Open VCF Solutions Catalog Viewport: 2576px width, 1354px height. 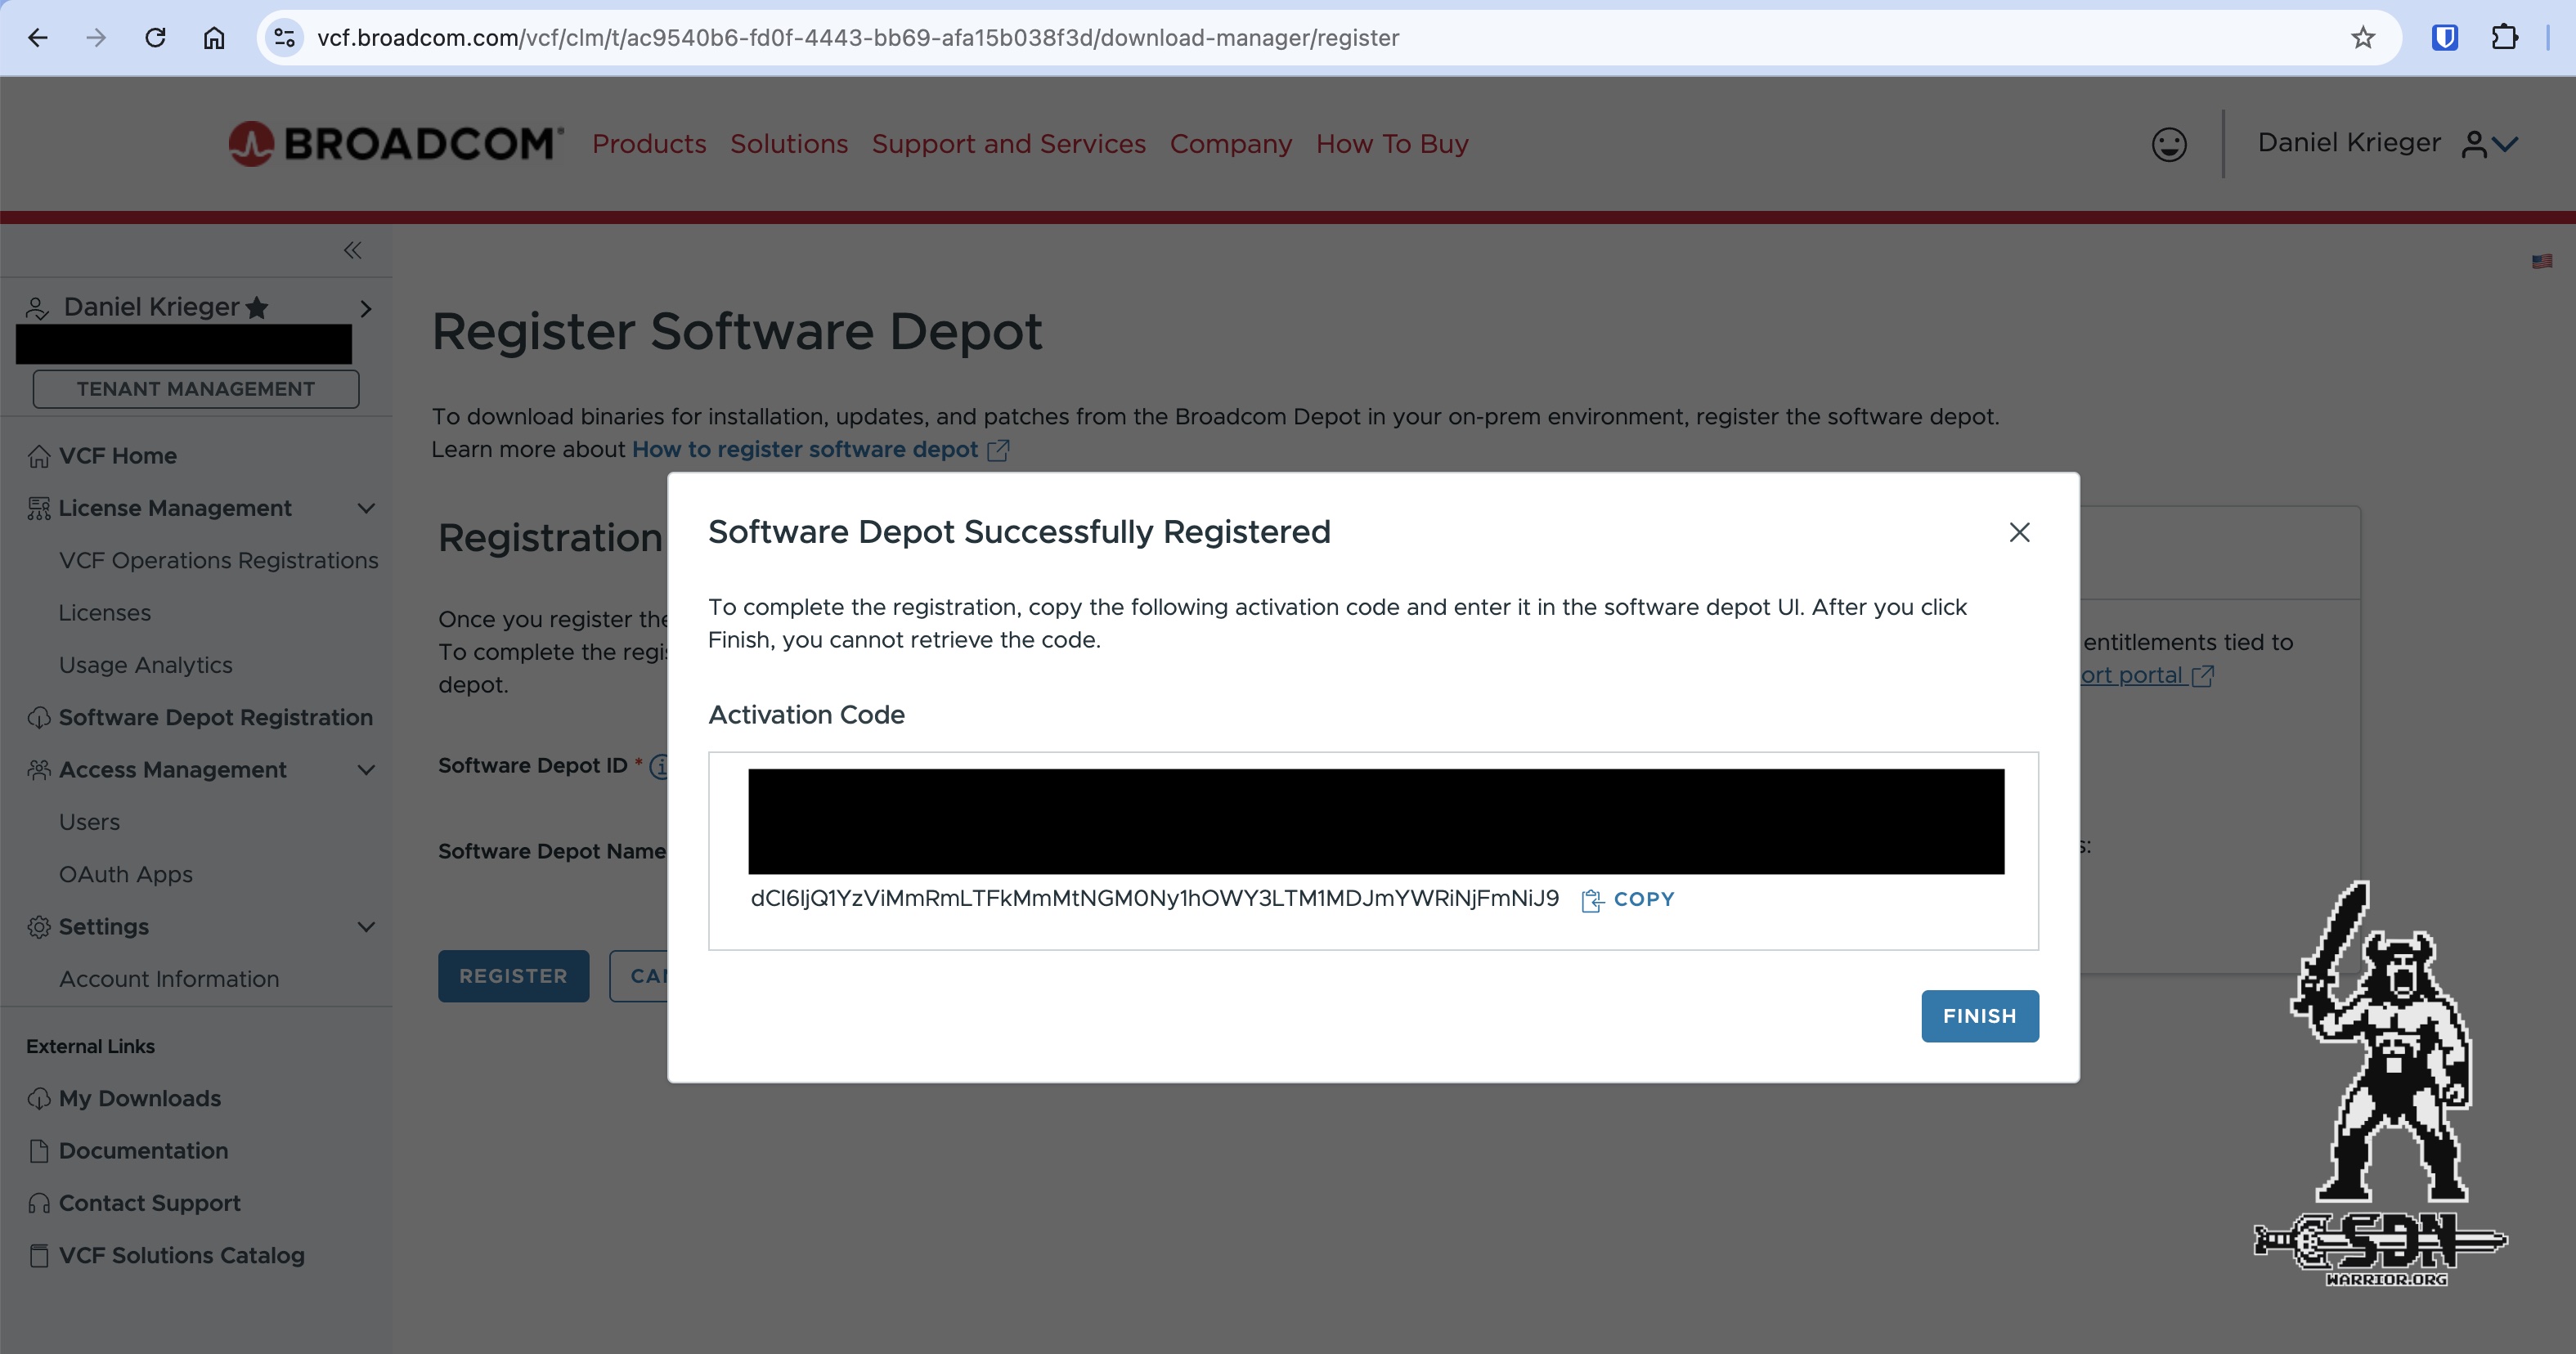[x=181, y=1255]
